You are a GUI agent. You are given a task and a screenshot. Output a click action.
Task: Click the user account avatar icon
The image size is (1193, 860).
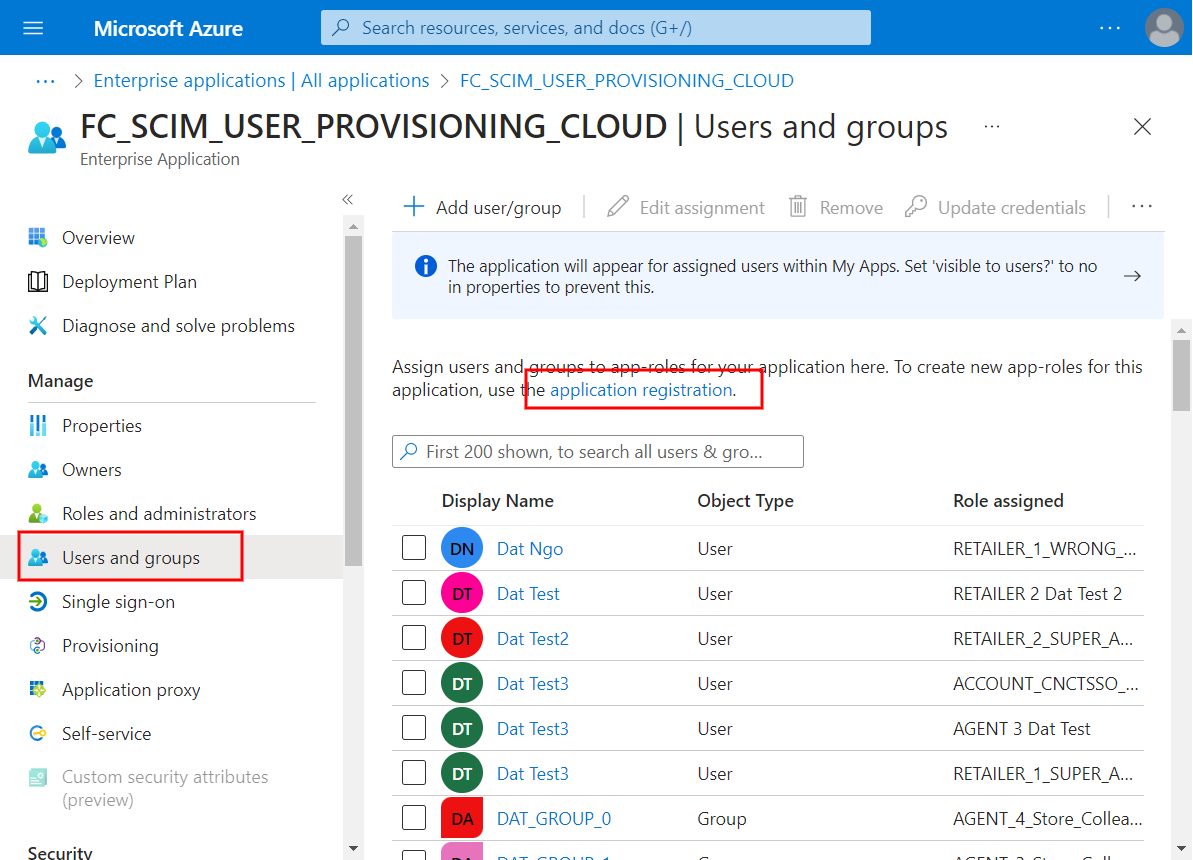[x=1164, y=28]
